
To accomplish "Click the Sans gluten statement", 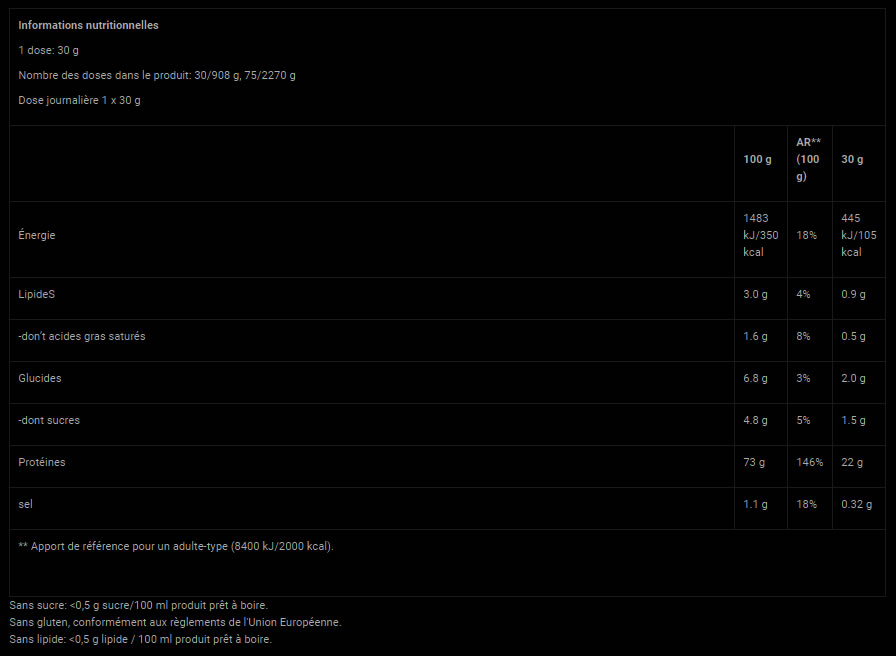I will [175, 622].
